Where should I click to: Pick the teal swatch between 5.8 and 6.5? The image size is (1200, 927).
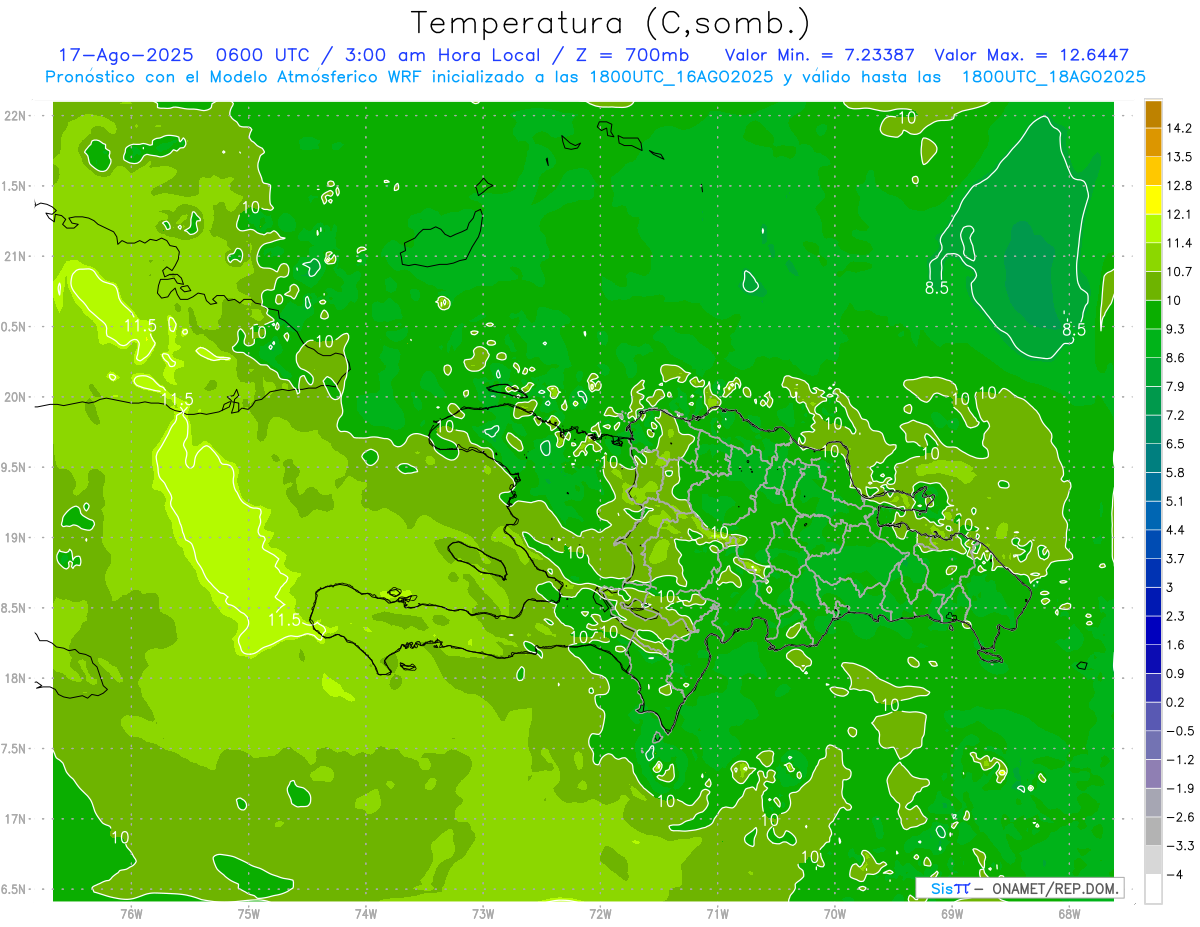click(1153, 458)
